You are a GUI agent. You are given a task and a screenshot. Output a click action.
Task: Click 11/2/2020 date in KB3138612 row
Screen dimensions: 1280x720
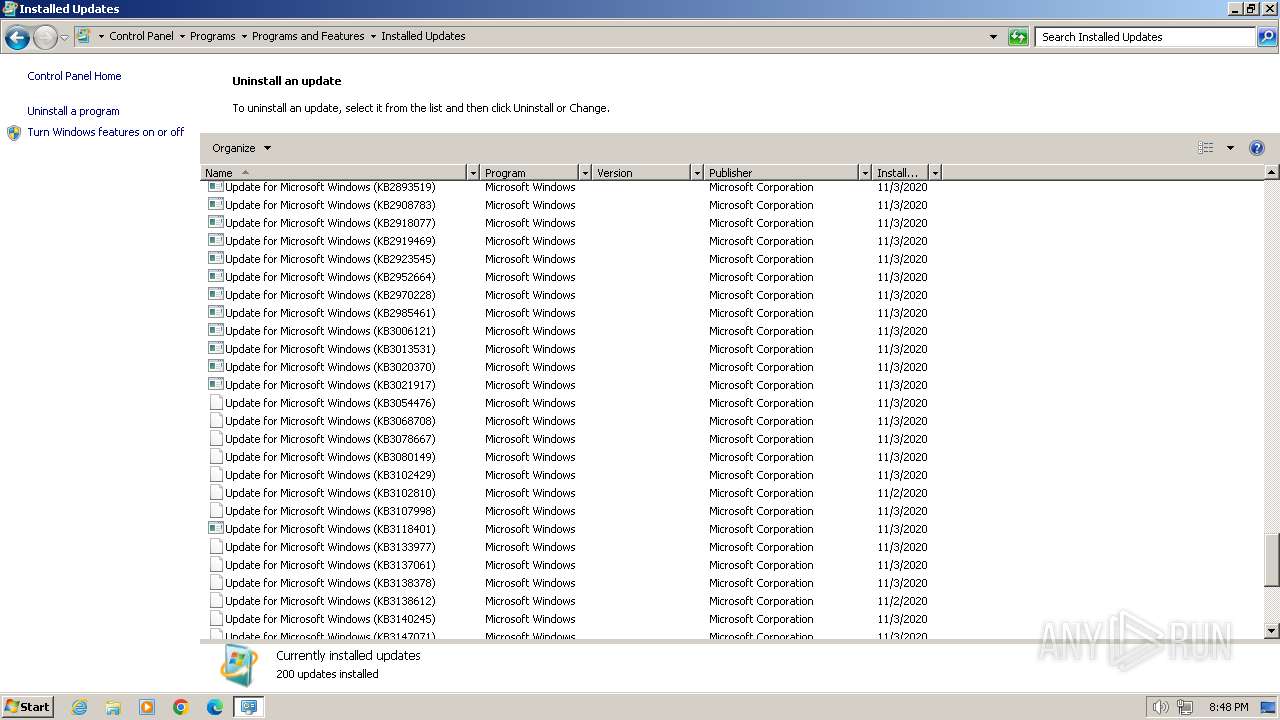tap(902, 601)
